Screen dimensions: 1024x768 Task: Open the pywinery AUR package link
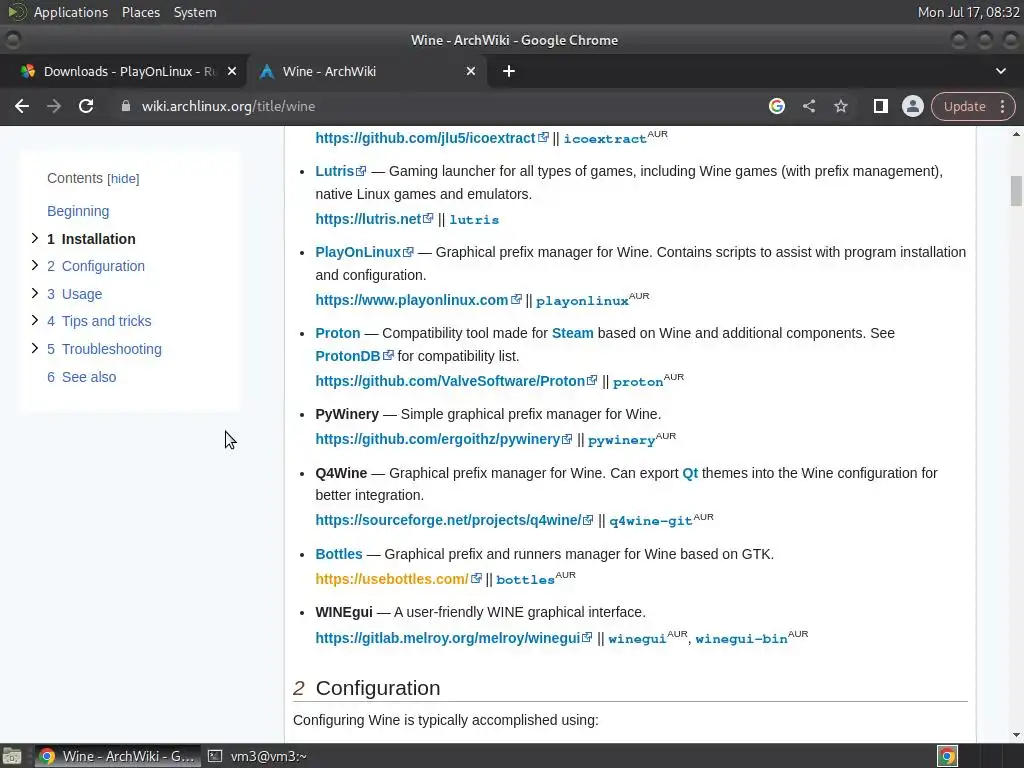pyautogui.click(x=621, y=440)
